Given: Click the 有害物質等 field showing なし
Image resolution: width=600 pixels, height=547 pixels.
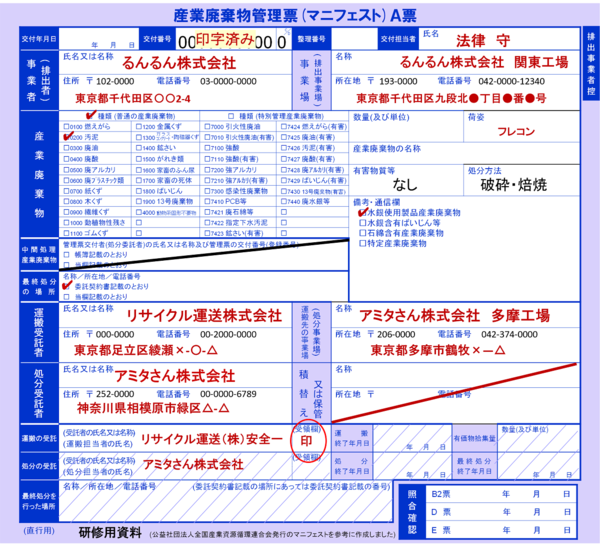Looking at the screenshot, I should click(405, 184).
